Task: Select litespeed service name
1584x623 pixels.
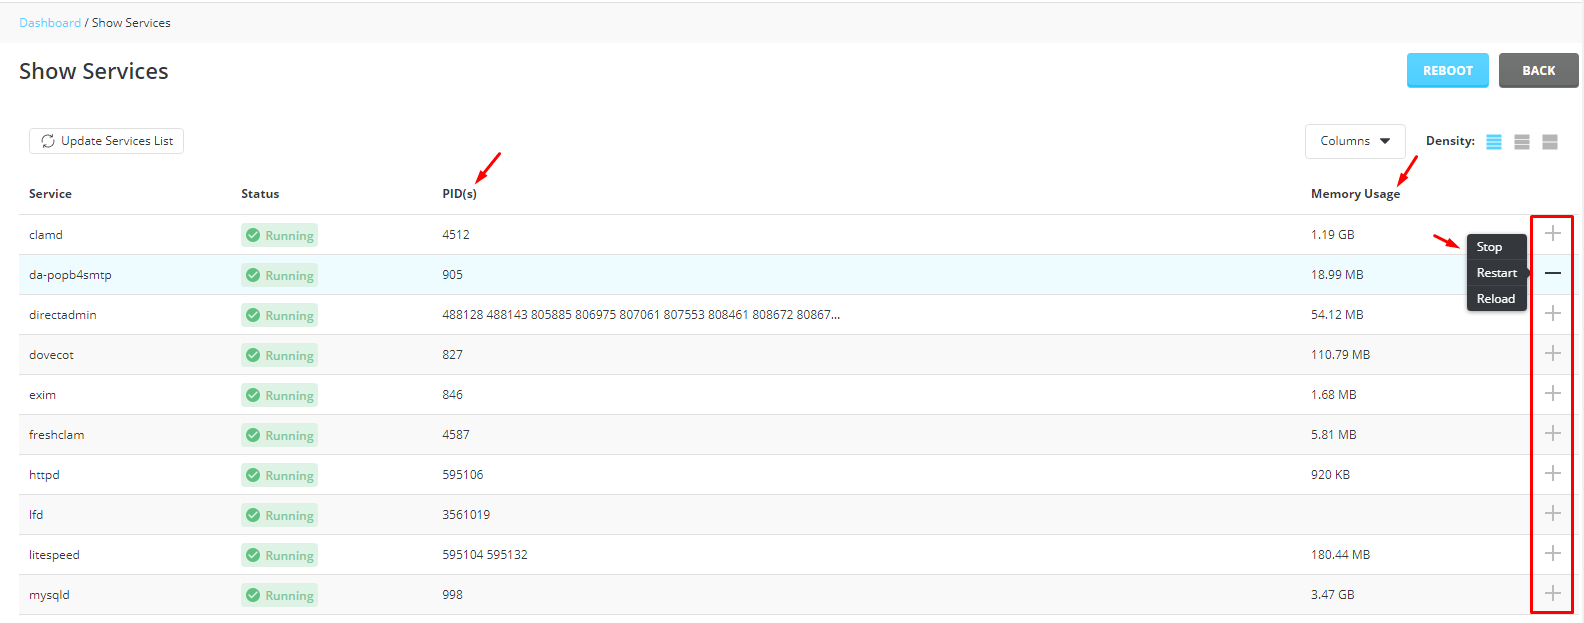Action: click(x=54, y=555)
